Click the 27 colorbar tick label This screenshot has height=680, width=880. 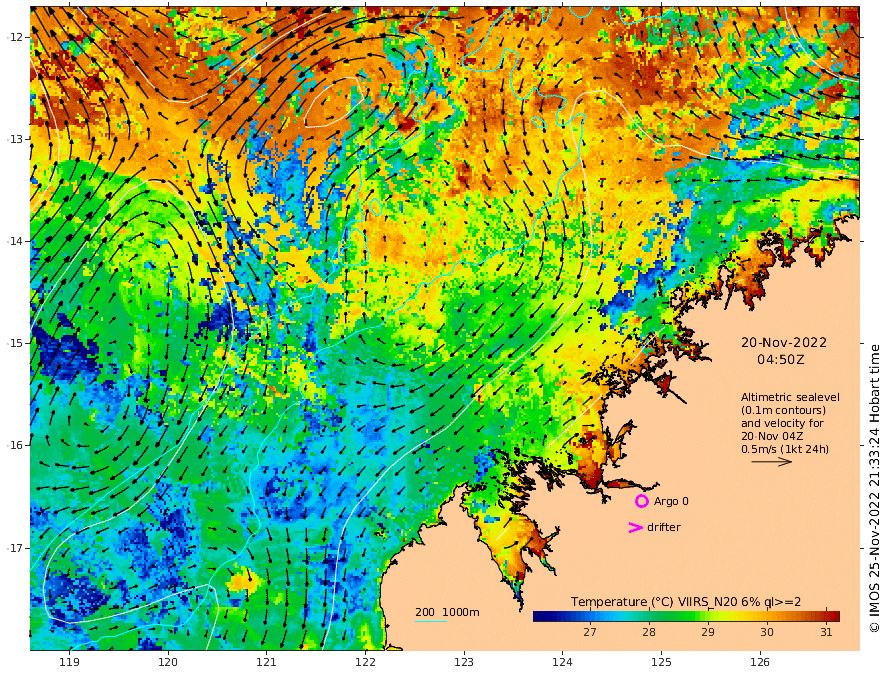click(x=589, y=632)
